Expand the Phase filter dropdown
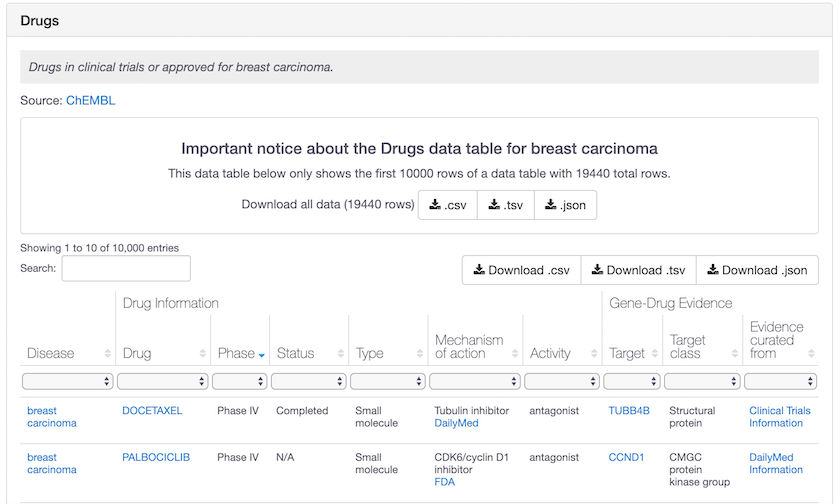This screenshot has height=504, width=840. tap(241, 381)
